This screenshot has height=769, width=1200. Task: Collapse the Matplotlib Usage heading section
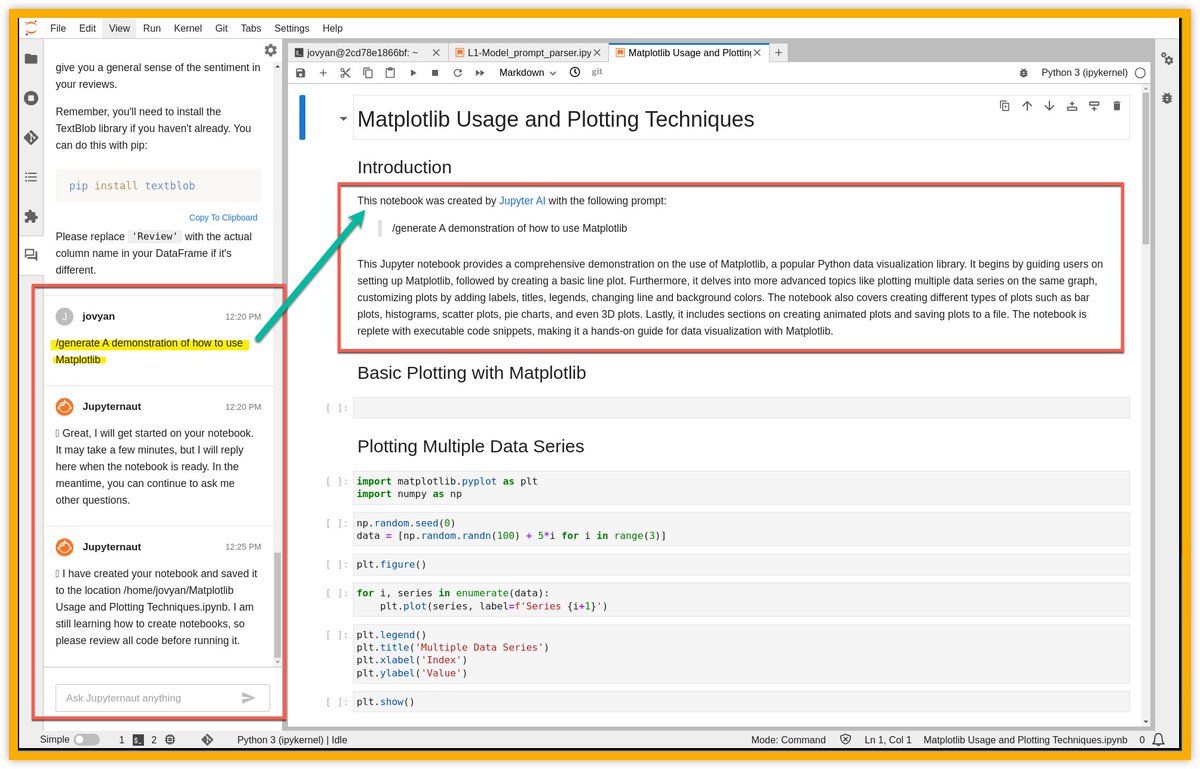pyautogui.click(x=343, y=119)
